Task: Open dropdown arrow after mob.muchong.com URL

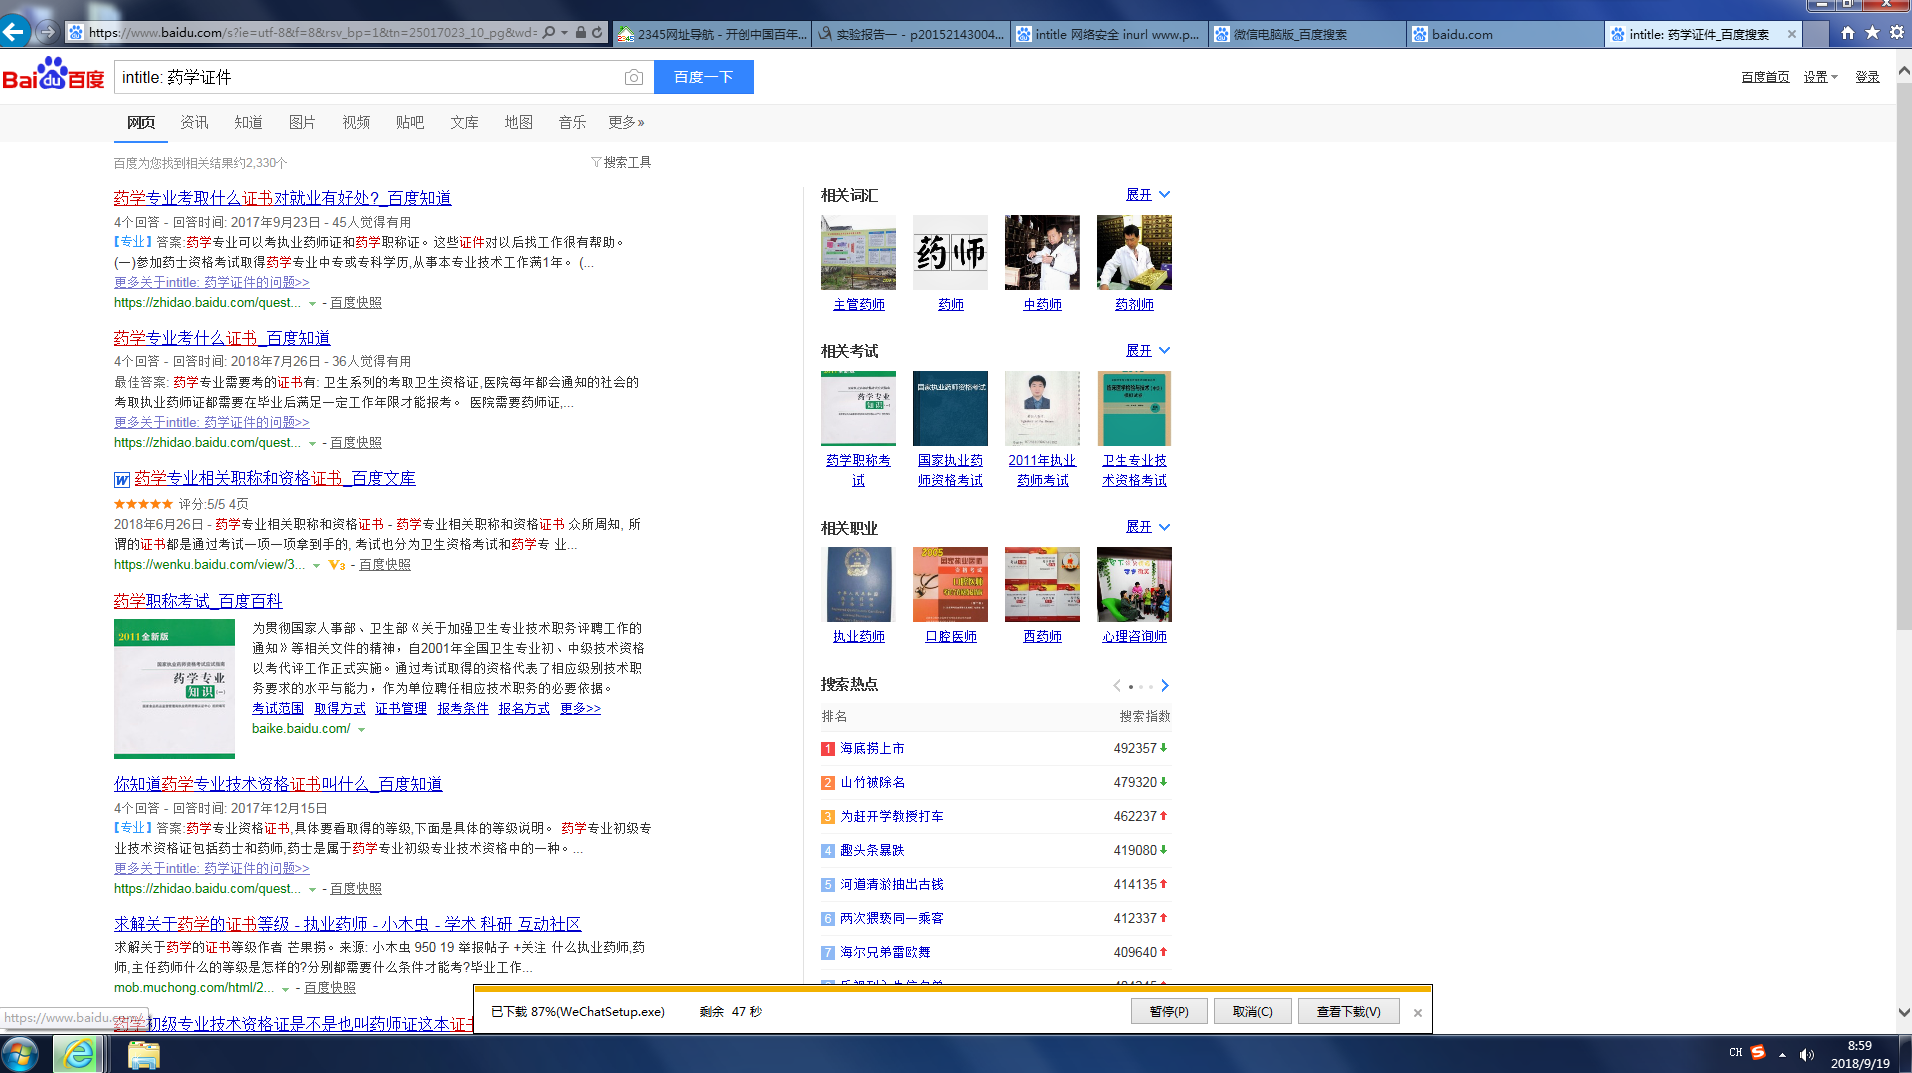Action: coord(286,989)
